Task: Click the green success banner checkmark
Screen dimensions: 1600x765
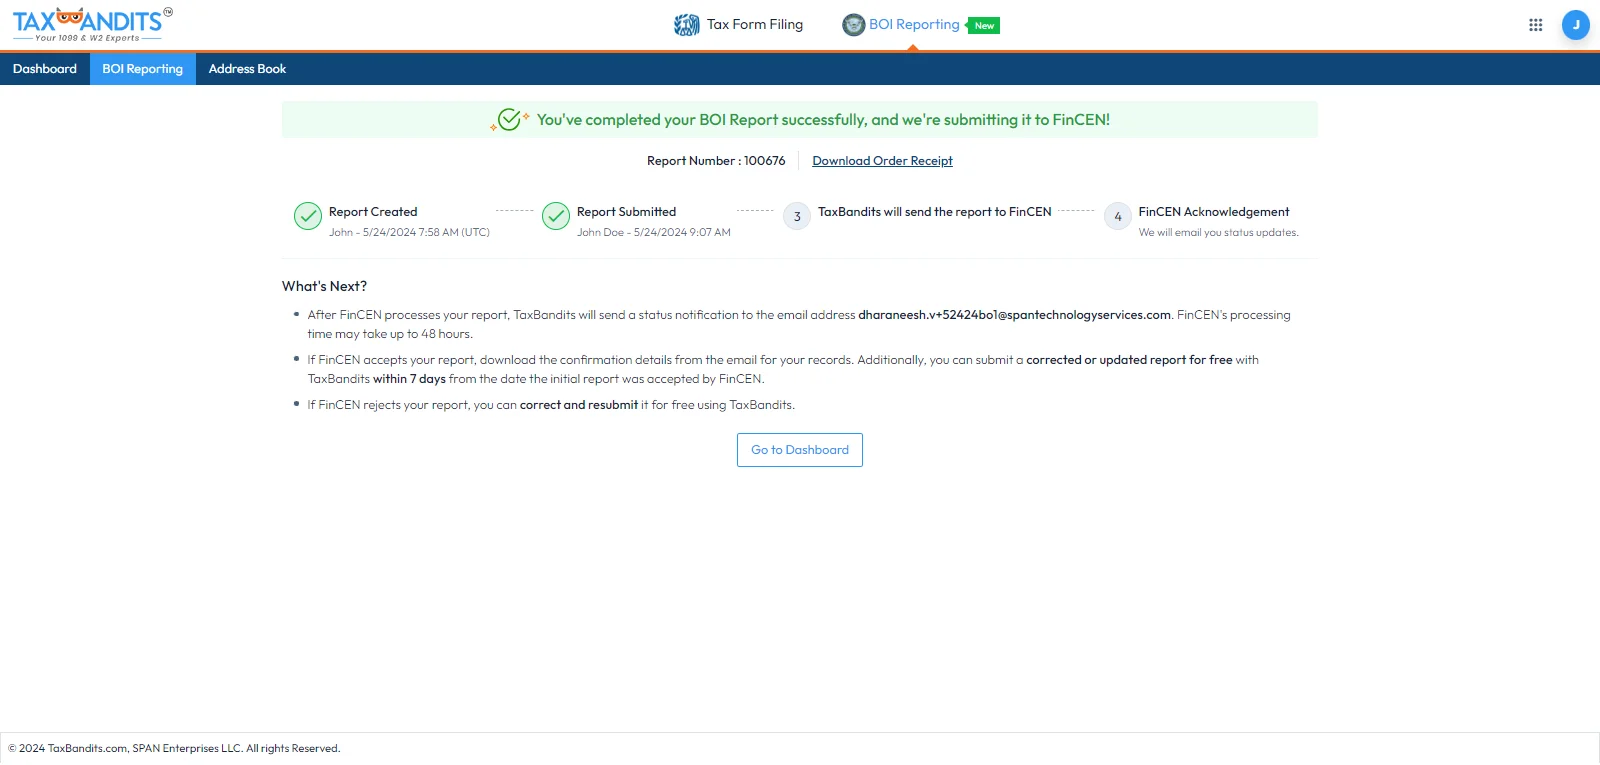Action: (x=509, y=120)
